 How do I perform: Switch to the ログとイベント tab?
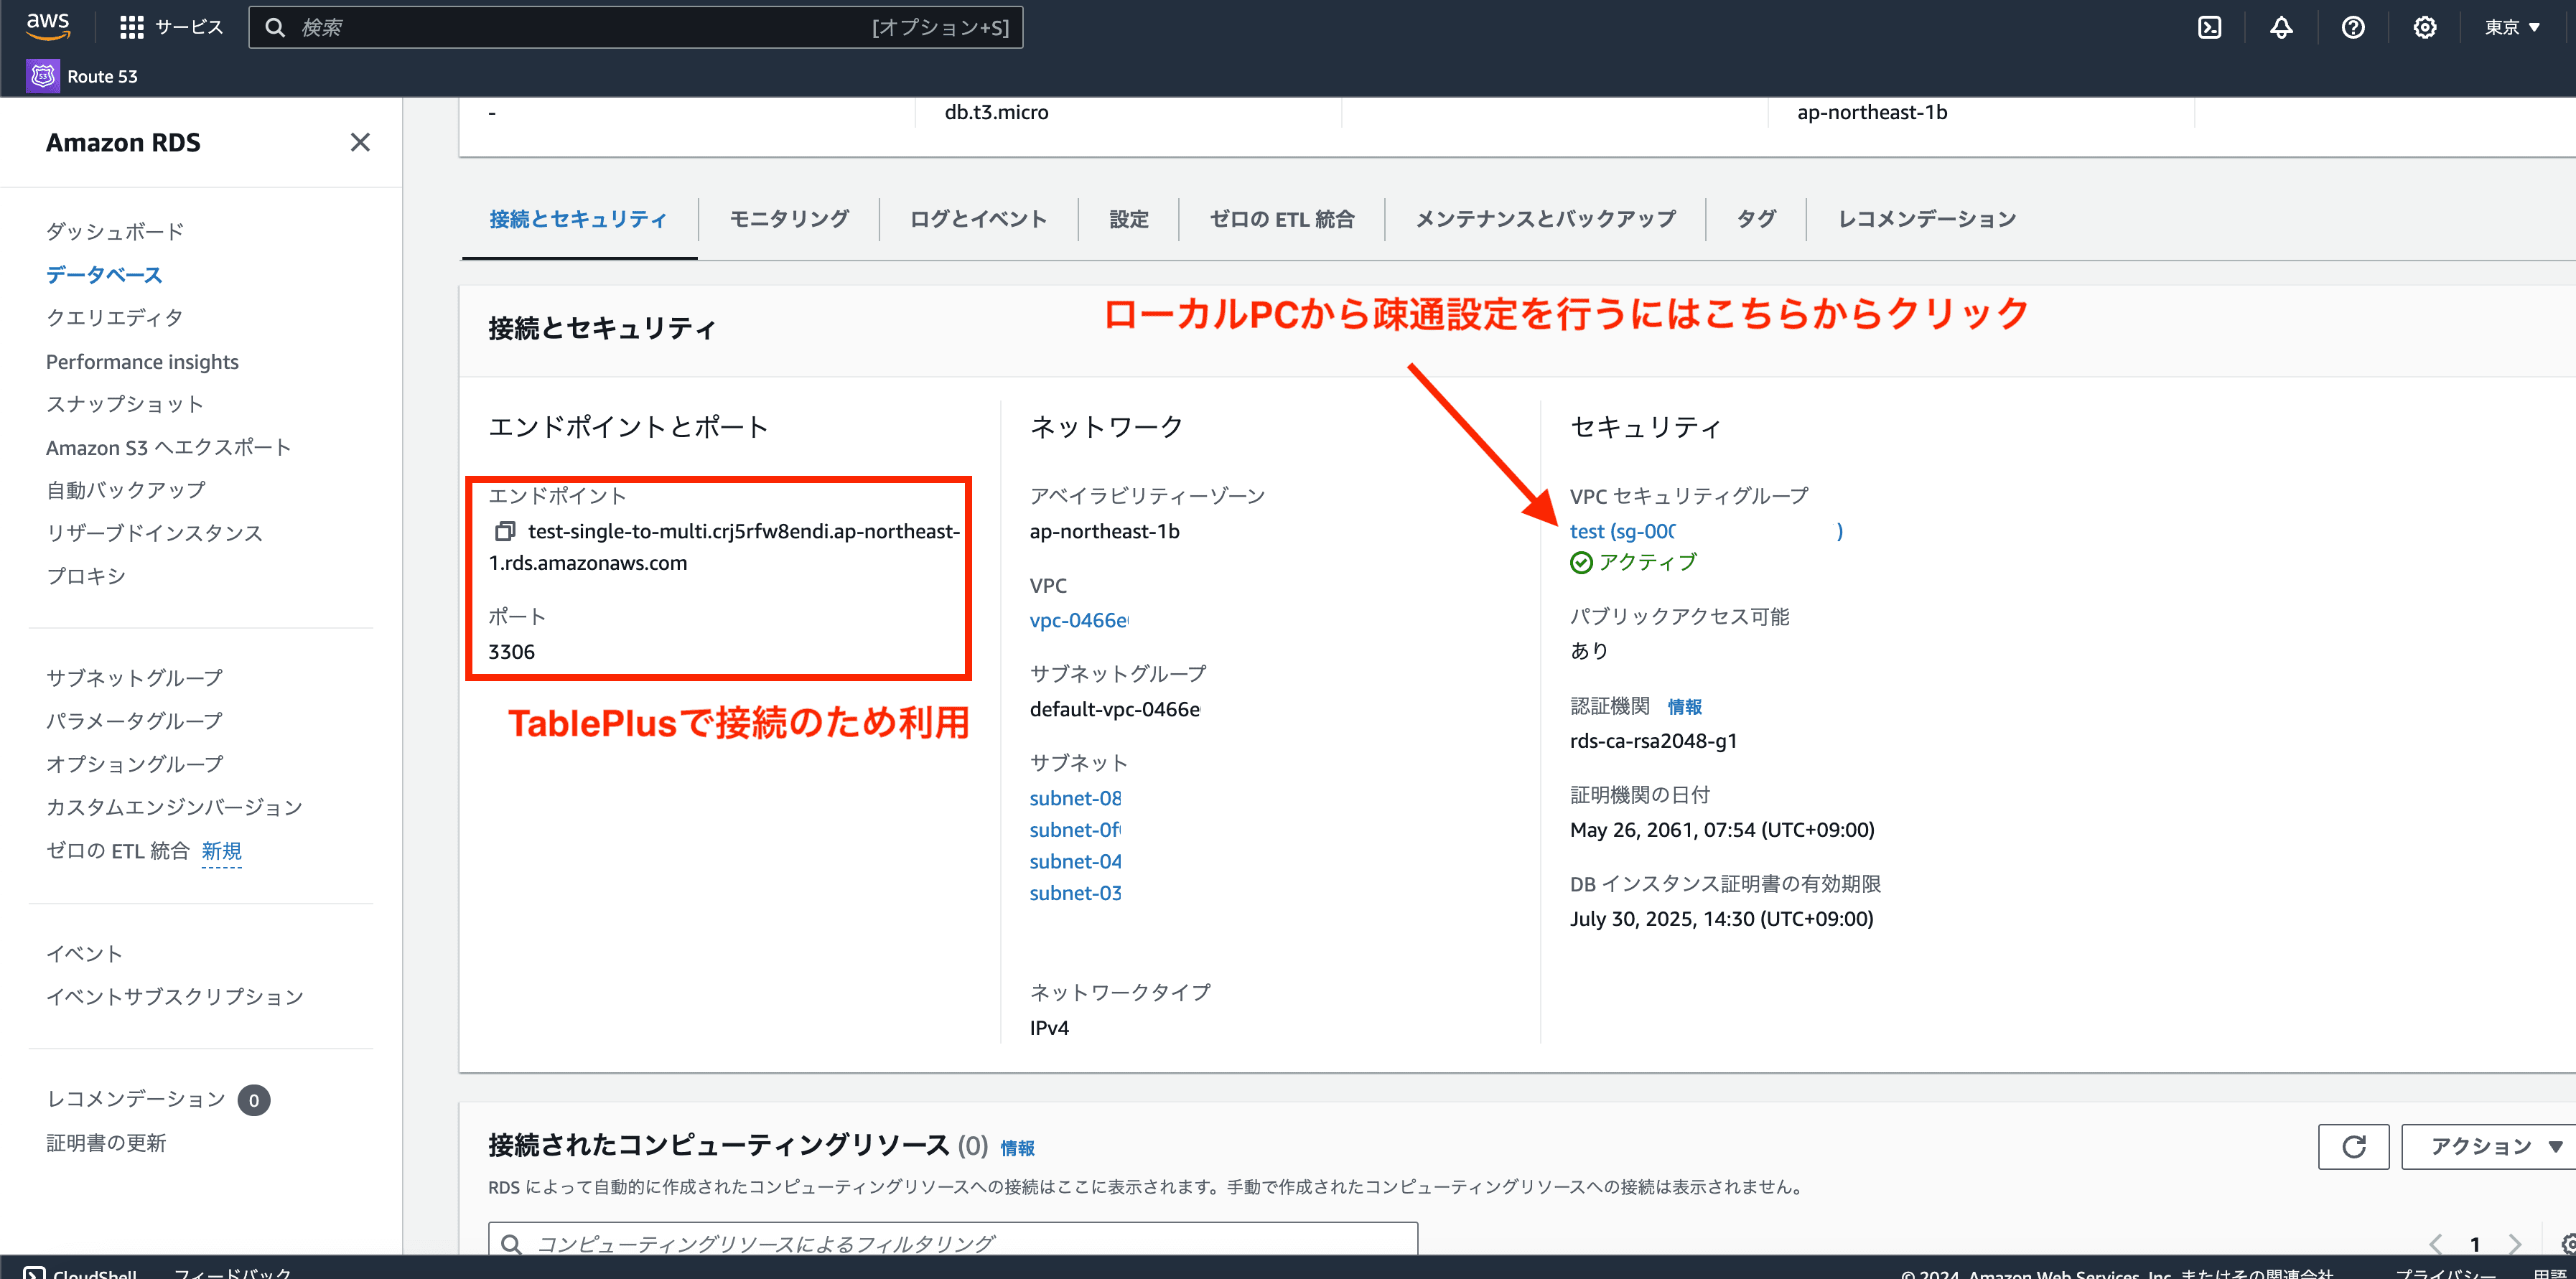pos(978,219)
